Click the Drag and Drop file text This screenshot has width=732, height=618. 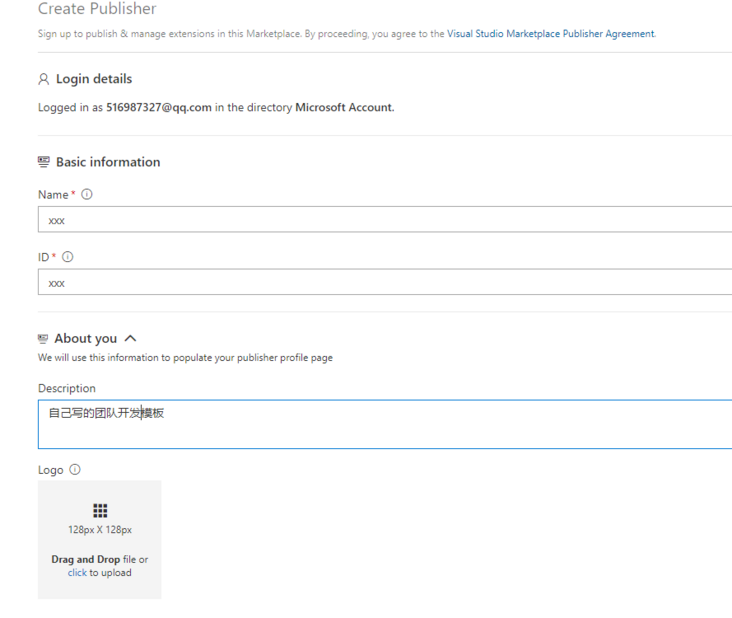pyautogui.click(x=93, y=559)
